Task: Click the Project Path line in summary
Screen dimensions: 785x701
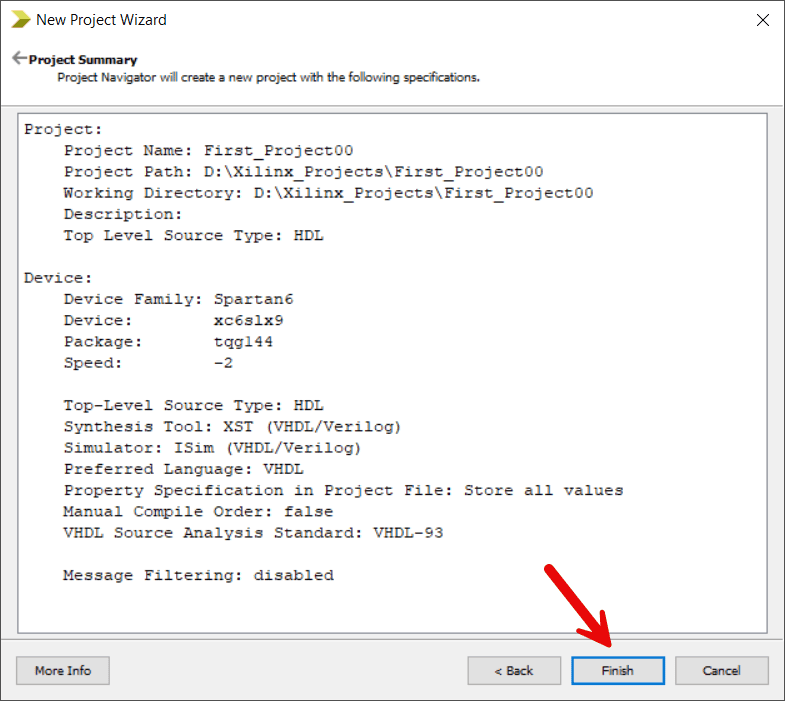Action: click(x=303, y=172)
